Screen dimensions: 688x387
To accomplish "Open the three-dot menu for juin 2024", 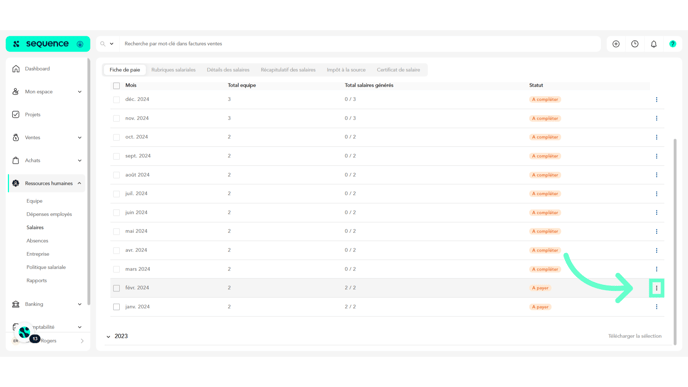I will pyautogui.click(x=656, y=212).
